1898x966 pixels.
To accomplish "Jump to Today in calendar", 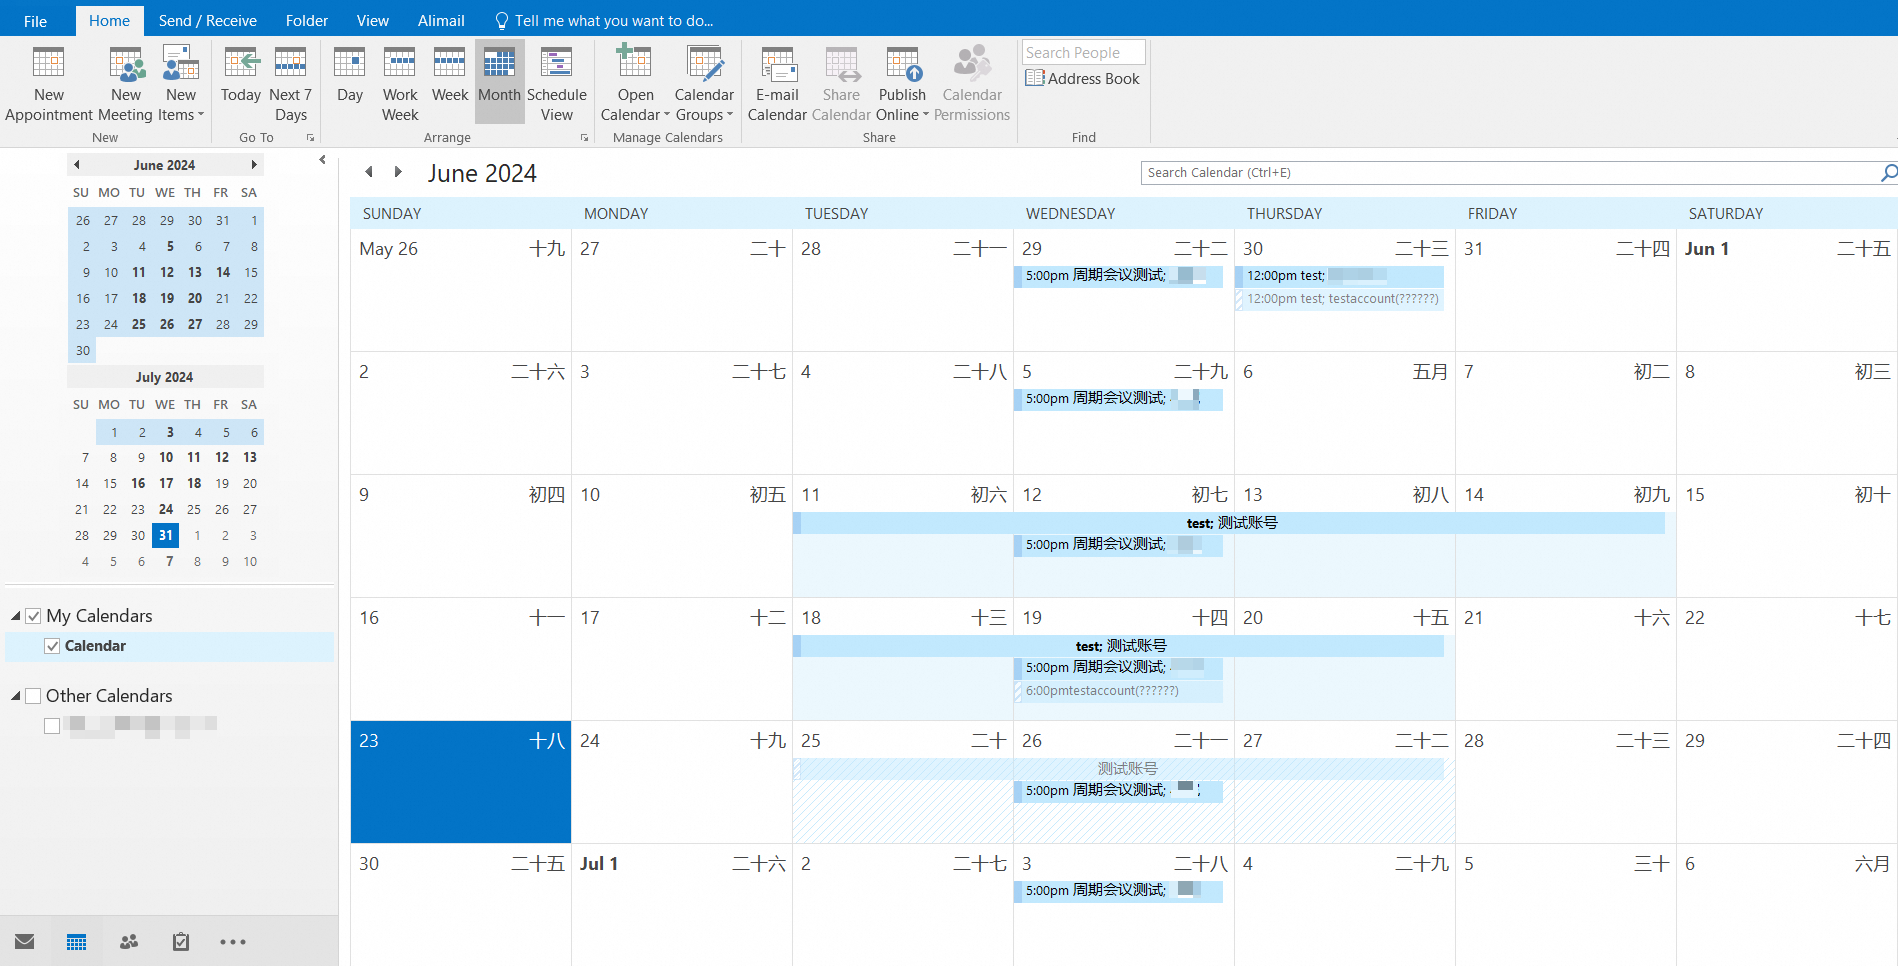I will pyautogui.click(x=241, y=75).
